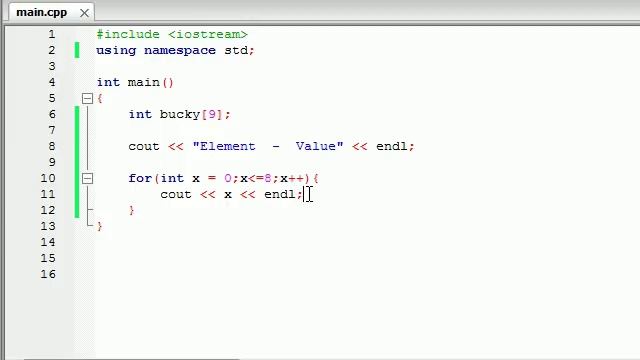Click the closing brace on line 12
This screenshot has height=360, width=640.
131,210
